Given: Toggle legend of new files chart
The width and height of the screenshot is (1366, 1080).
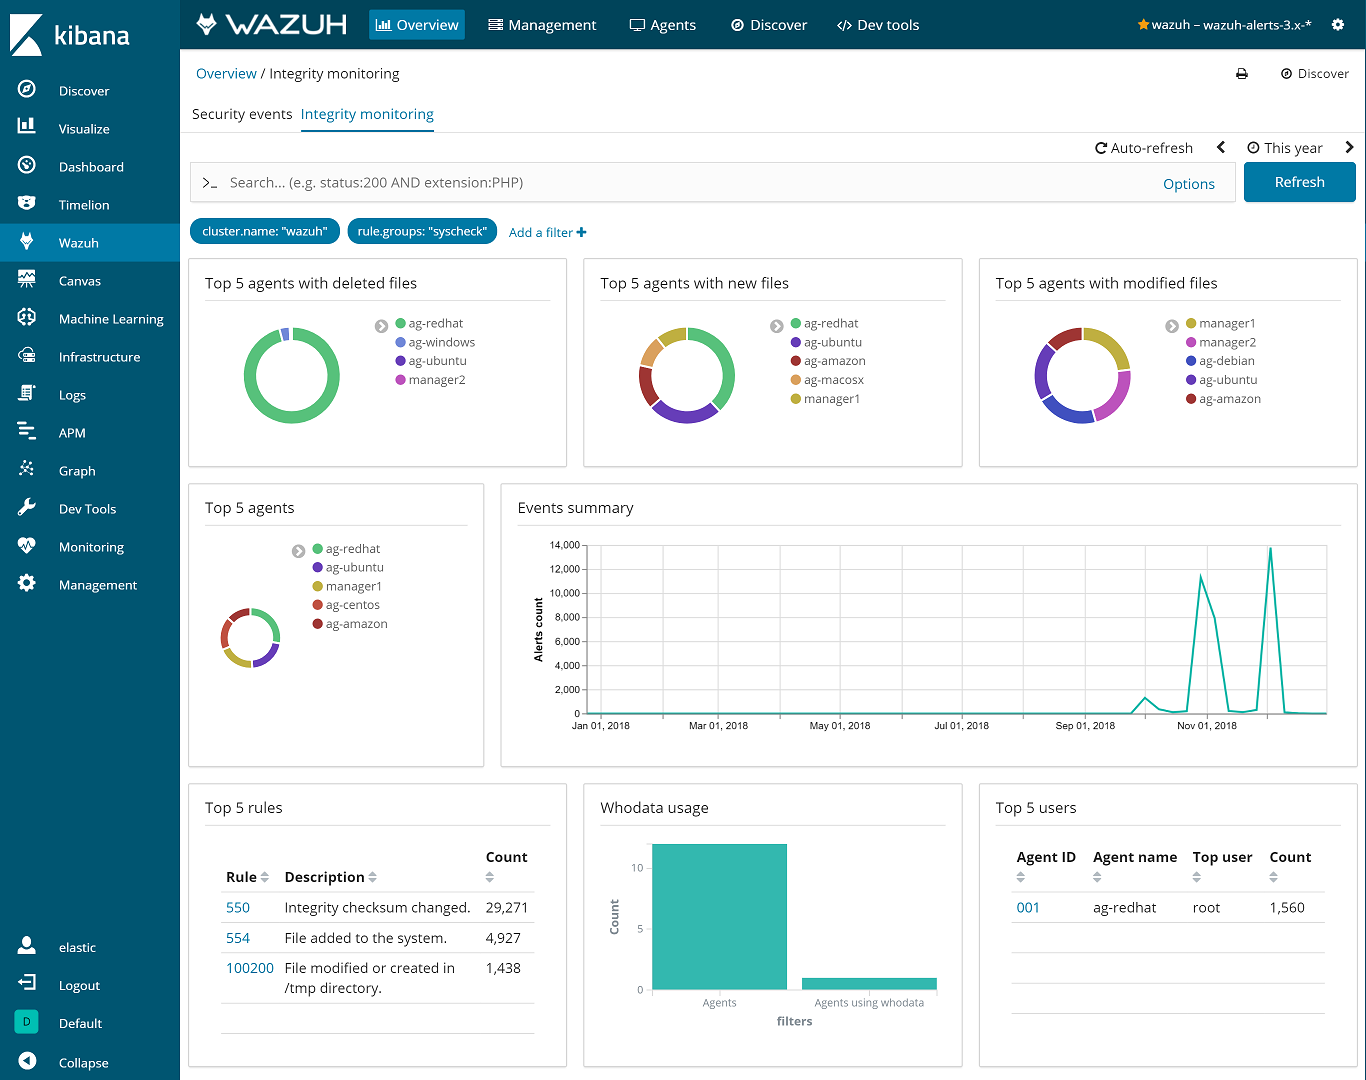Looking at the screenshot, I should [x=777, y=326].
